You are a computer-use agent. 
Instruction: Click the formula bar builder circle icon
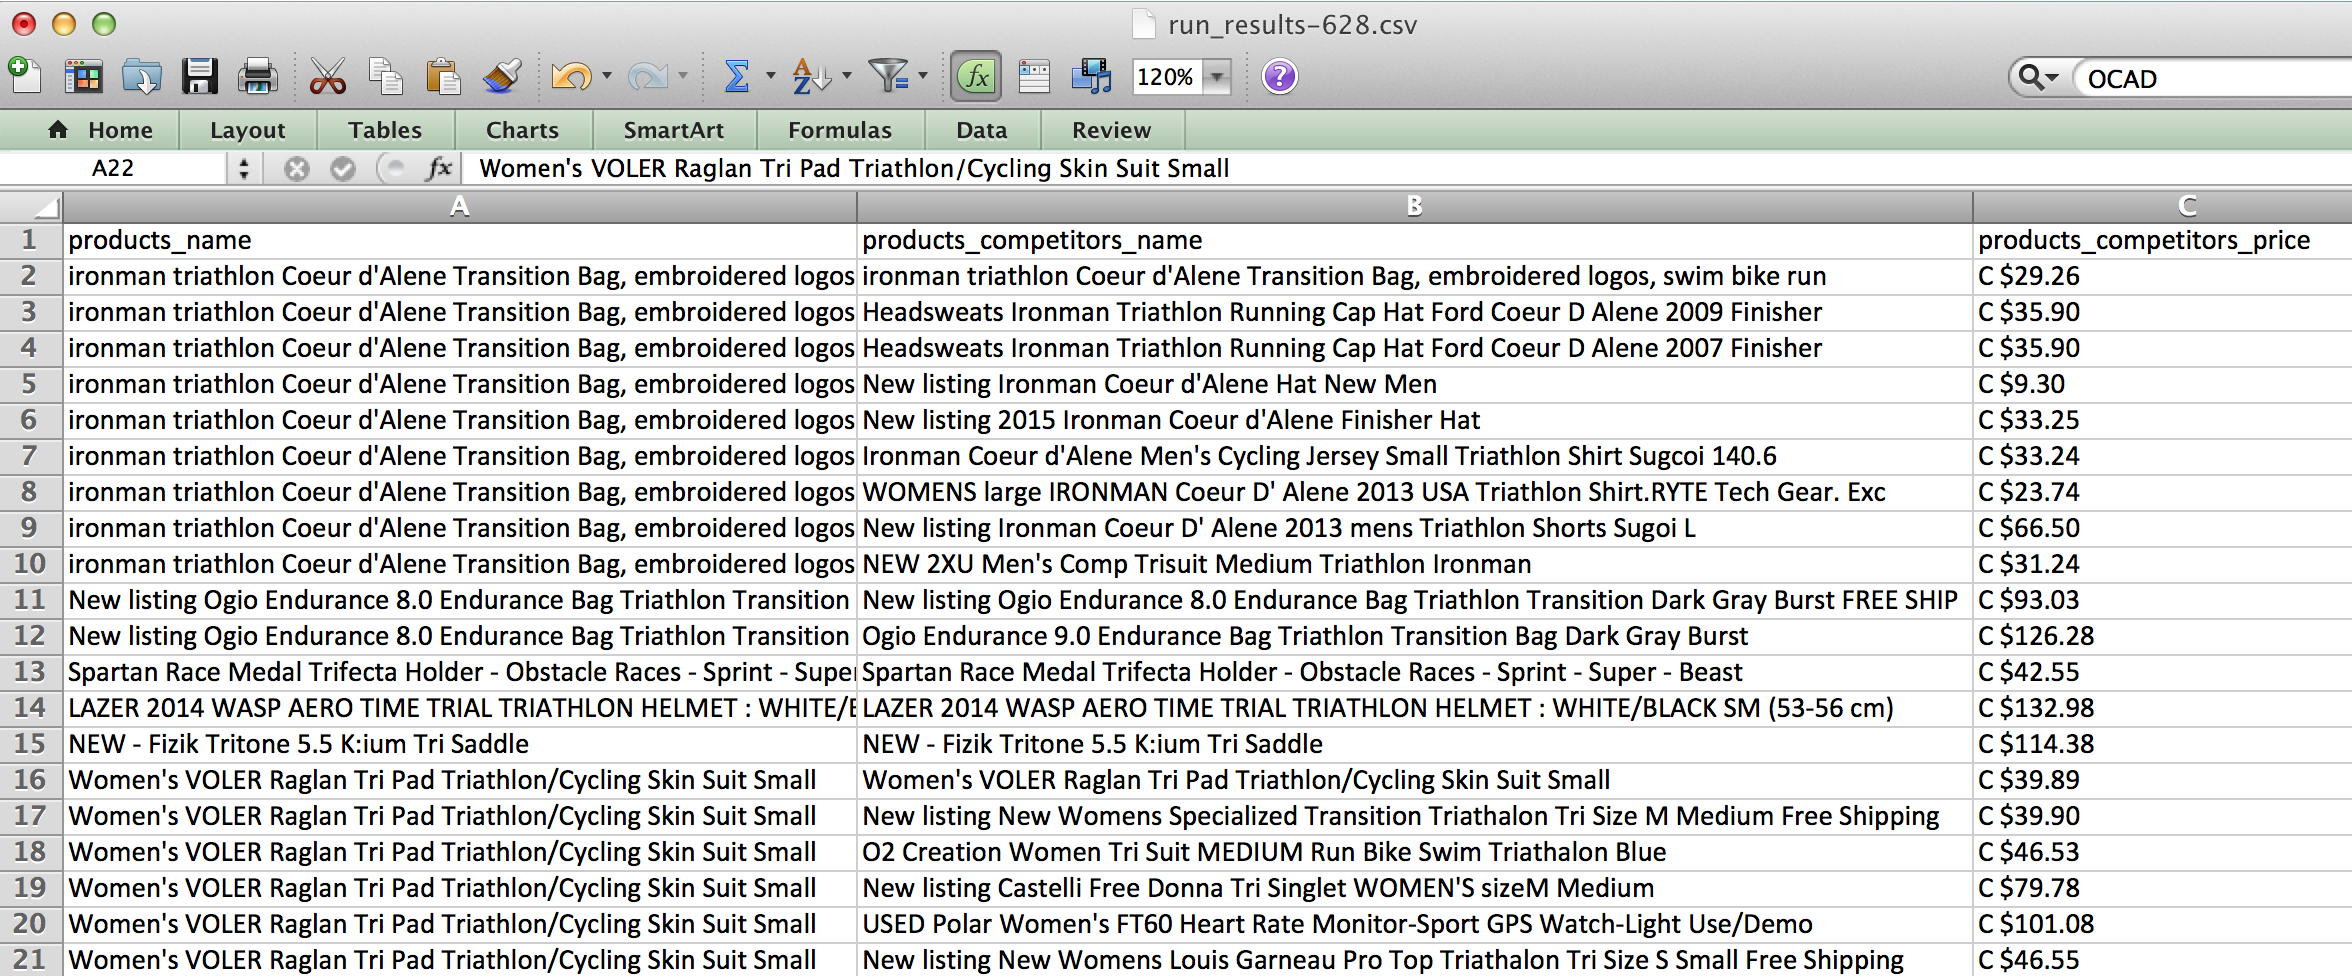coord(392,169)
